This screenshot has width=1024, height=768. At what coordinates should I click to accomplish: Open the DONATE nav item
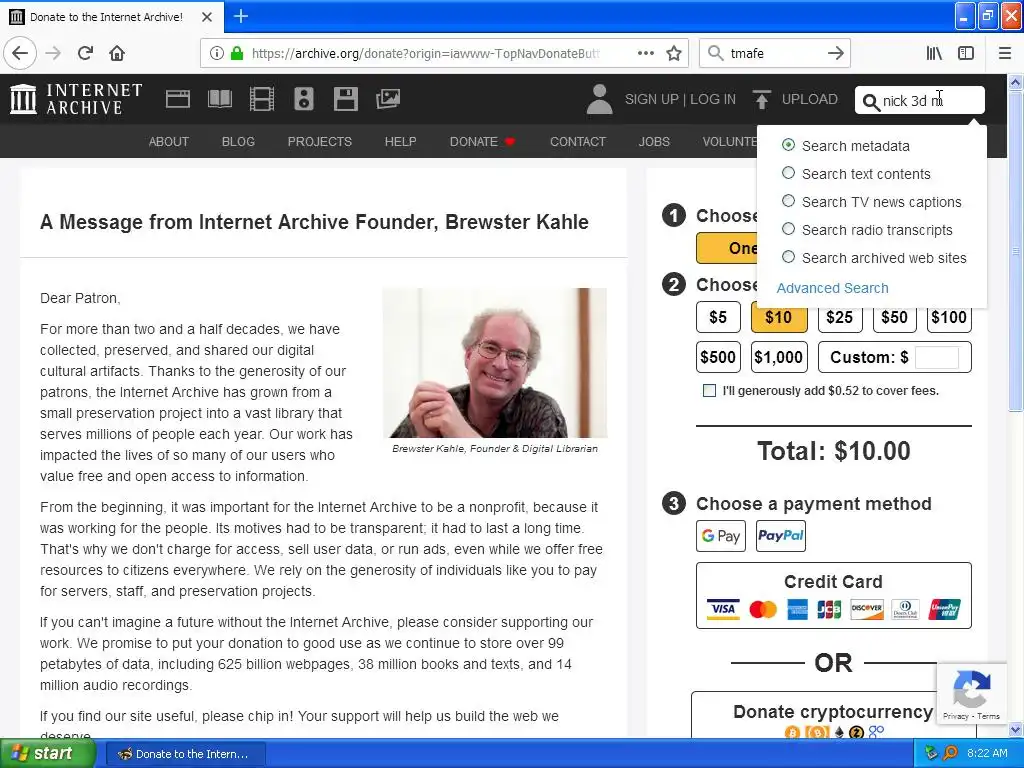[482, 142]
